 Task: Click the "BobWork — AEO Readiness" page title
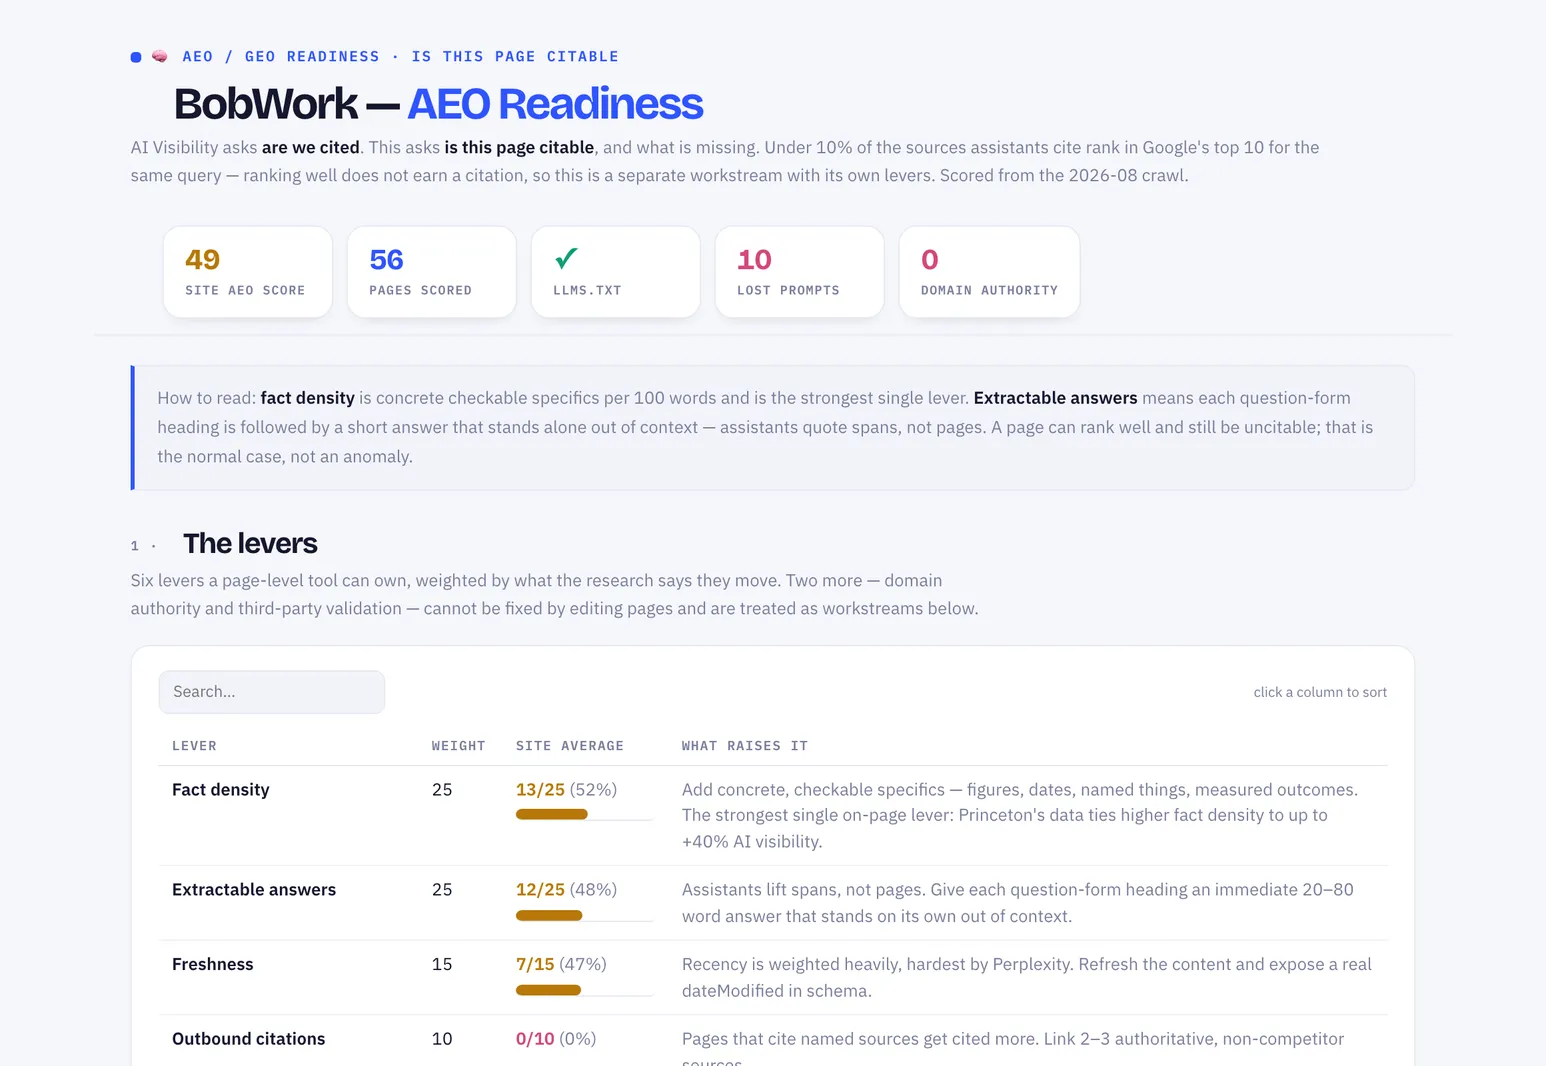(438, 104)
